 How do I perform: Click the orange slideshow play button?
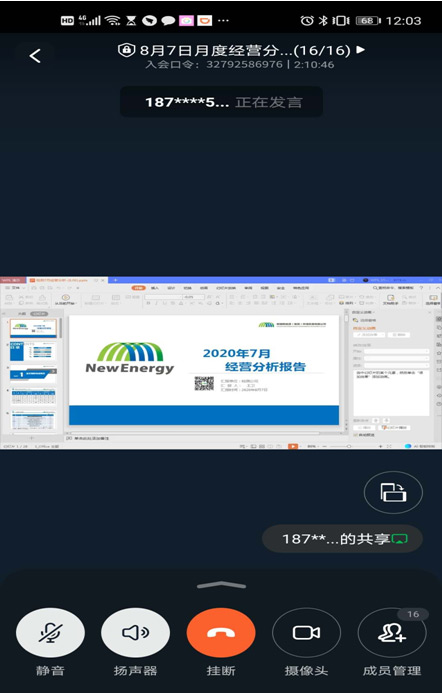(x=293, y=446)
